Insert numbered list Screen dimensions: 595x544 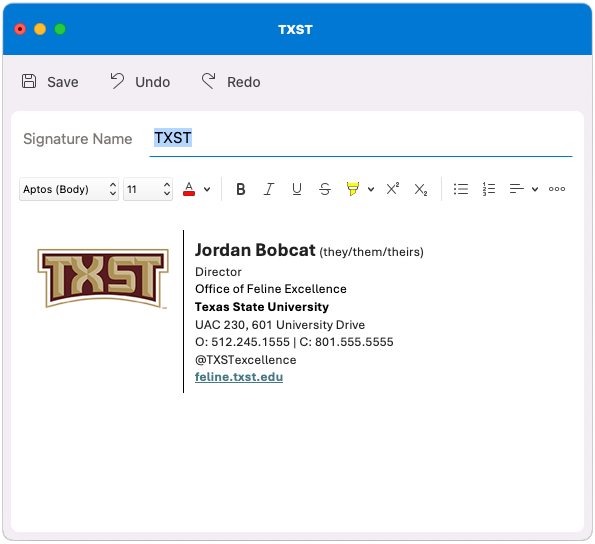[489, 189]
